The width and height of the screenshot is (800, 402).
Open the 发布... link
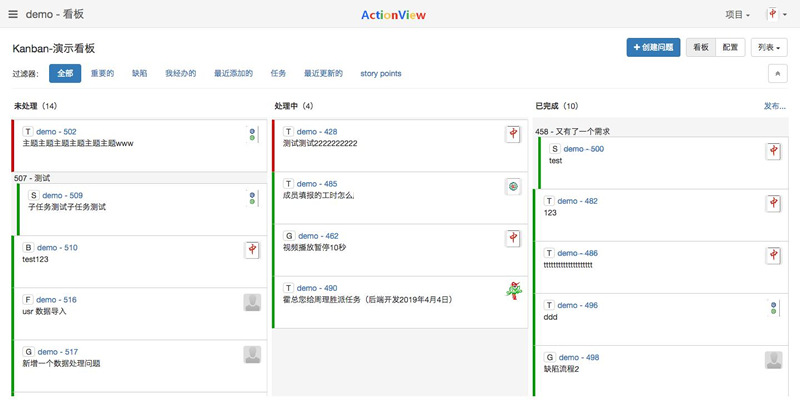(774, 106)
